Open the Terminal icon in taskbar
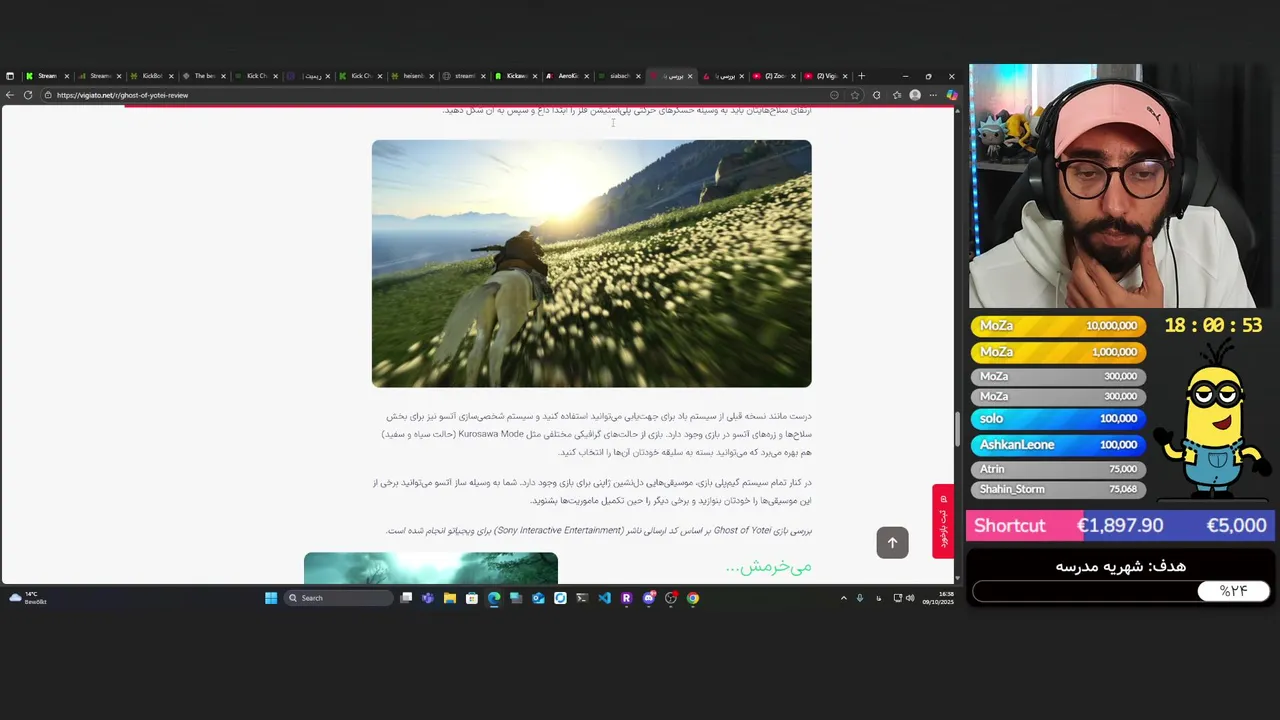This screenshot has width=1280, height=720. [x=582, y=598]
